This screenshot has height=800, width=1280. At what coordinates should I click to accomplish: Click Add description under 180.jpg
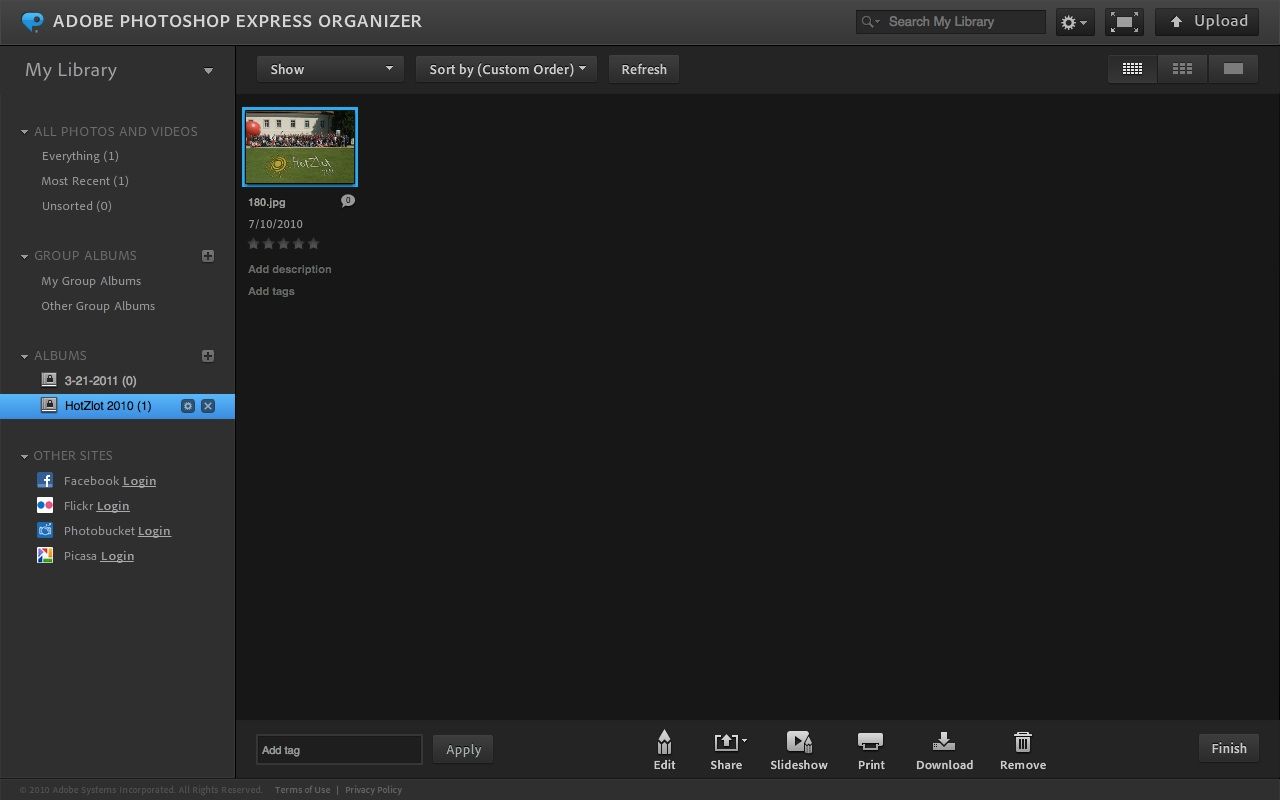290,269
